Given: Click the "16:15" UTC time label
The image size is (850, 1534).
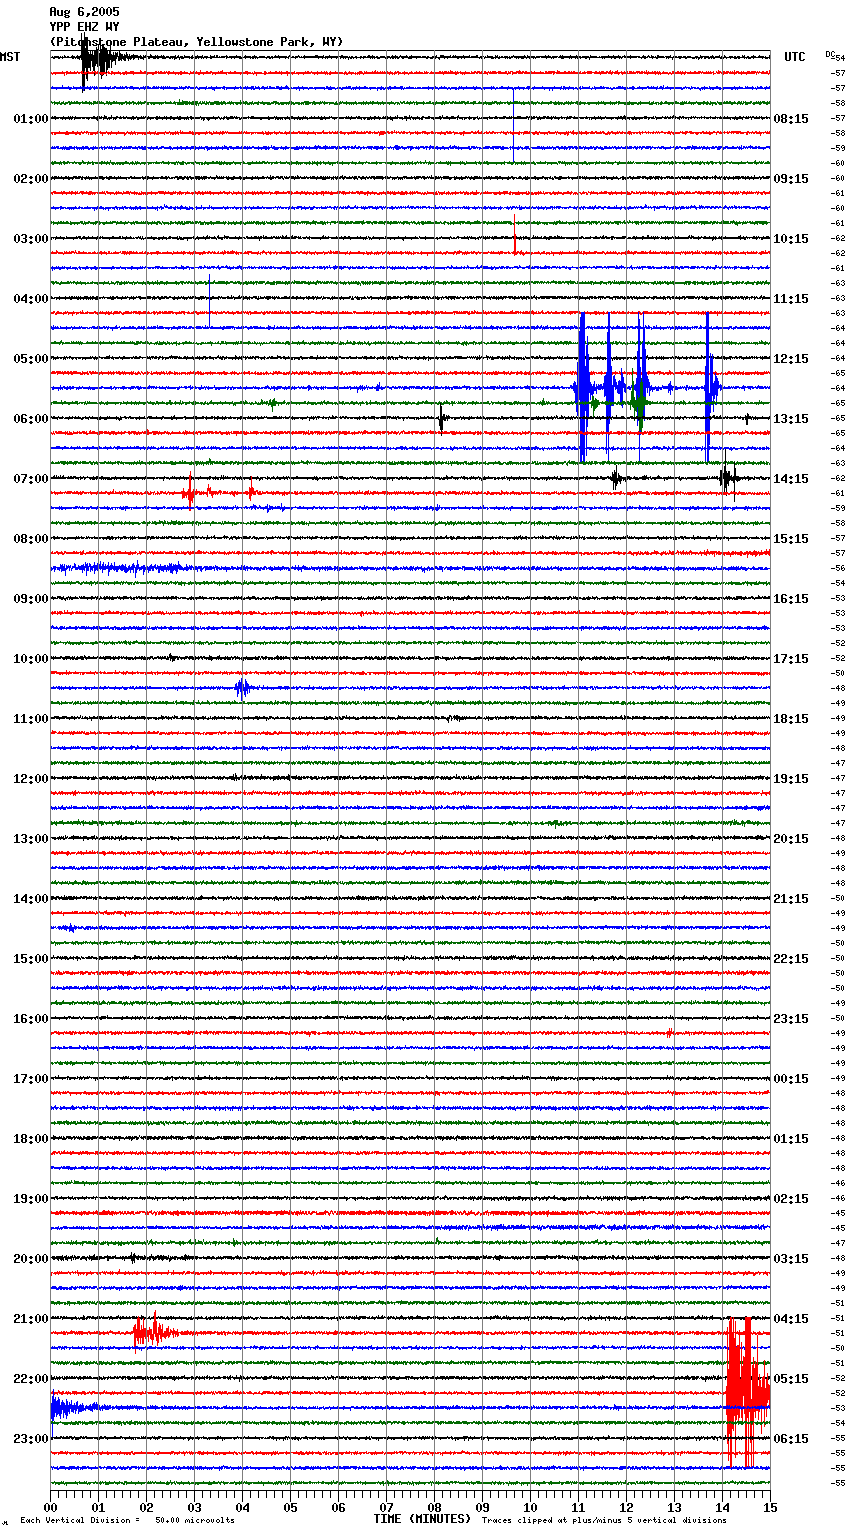Looking at the screenshot, I should (x=791, y=599).
